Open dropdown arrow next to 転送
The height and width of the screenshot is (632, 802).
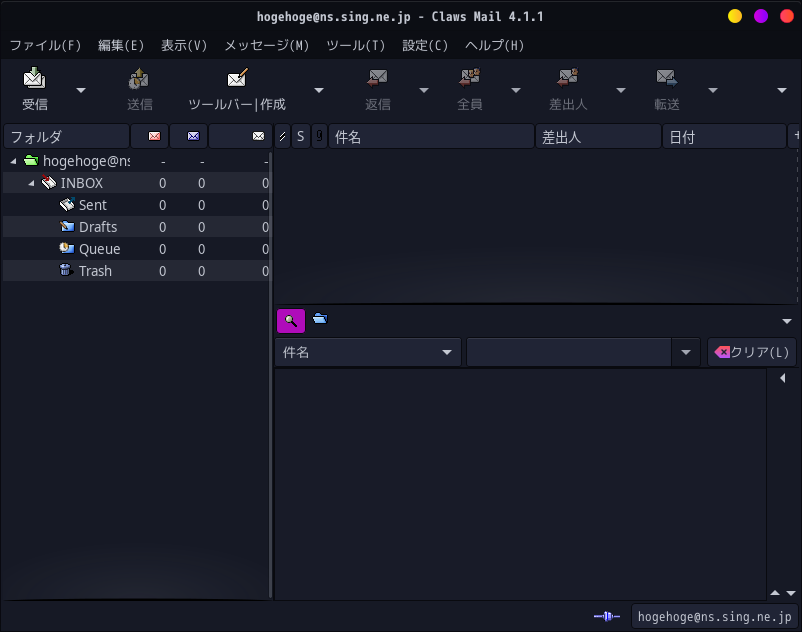[713, 91]
